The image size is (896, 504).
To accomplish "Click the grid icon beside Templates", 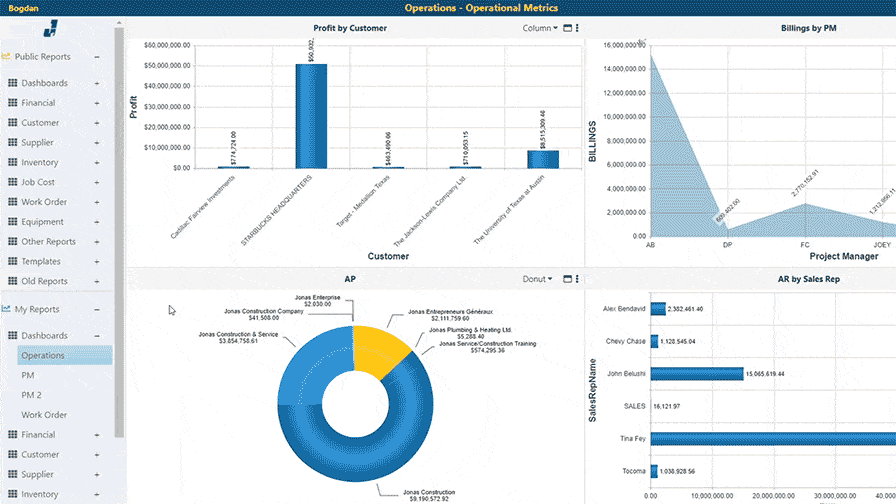I will click(x=13, y=261).
